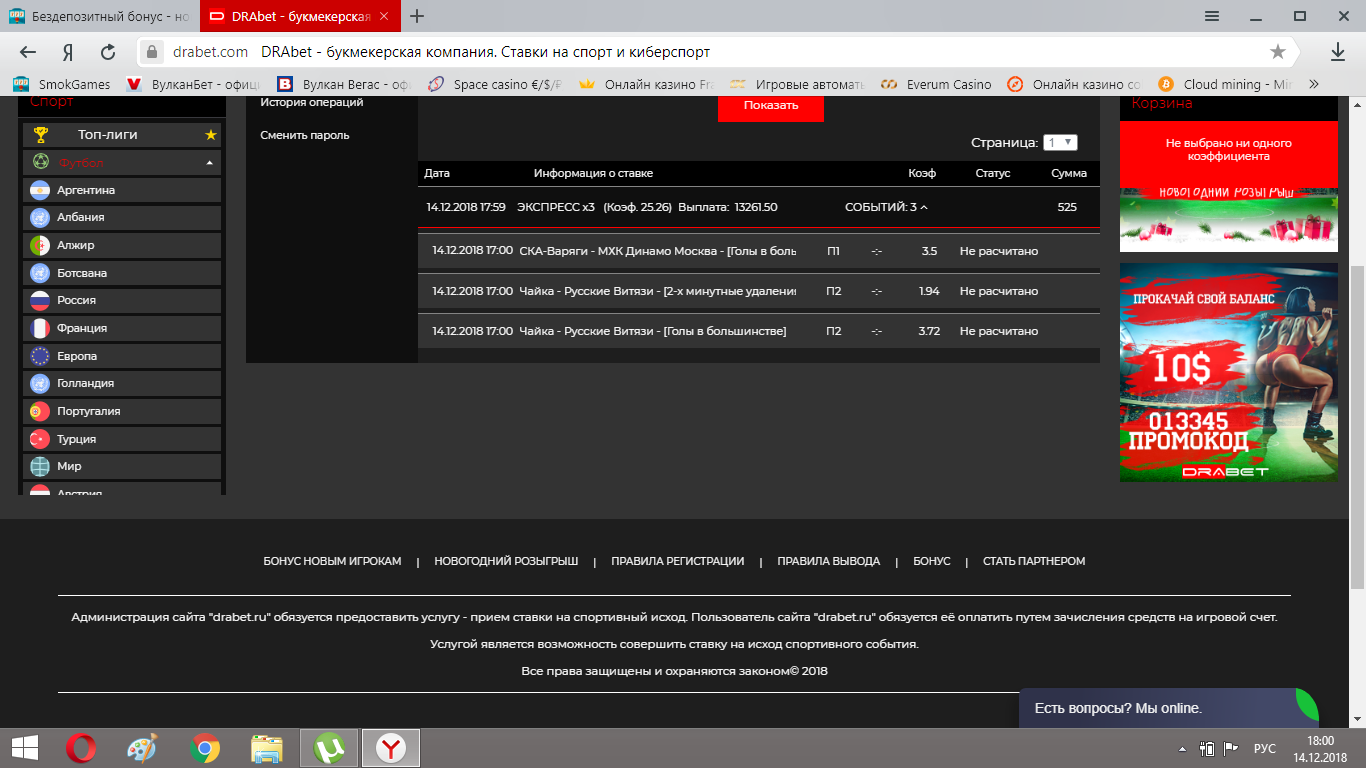Click Turkey flag icon in sidebar
Image resolution: width=1366 pixels, height=768 pixels.
pyautogui.click(x=40, y=439)
